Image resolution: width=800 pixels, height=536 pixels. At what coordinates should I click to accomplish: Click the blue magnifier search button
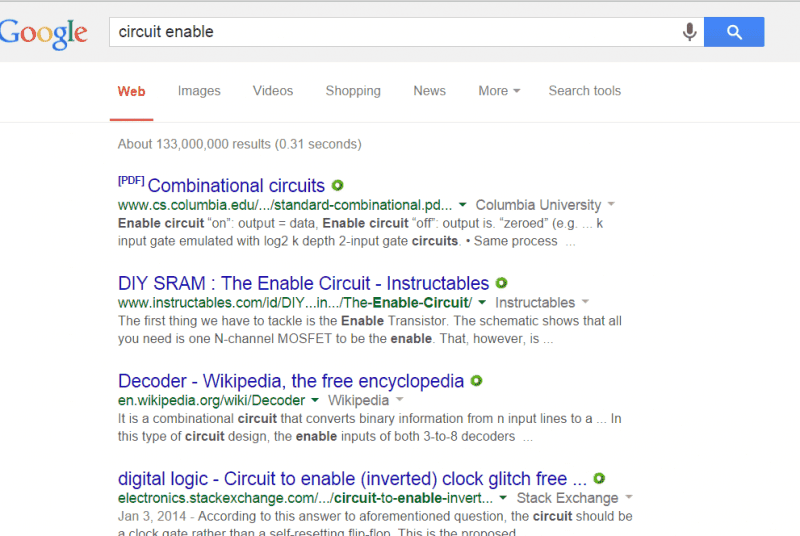[x=734, y=32]
